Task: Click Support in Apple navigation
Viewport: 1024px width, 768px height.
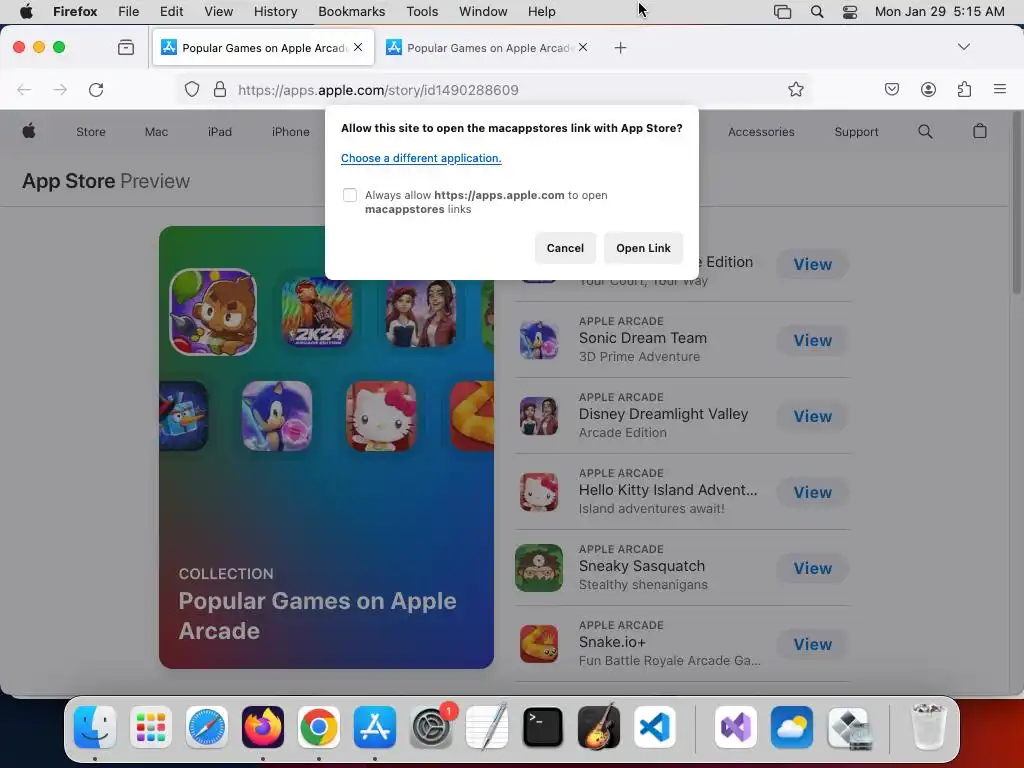Action: [x=856, y=132]
